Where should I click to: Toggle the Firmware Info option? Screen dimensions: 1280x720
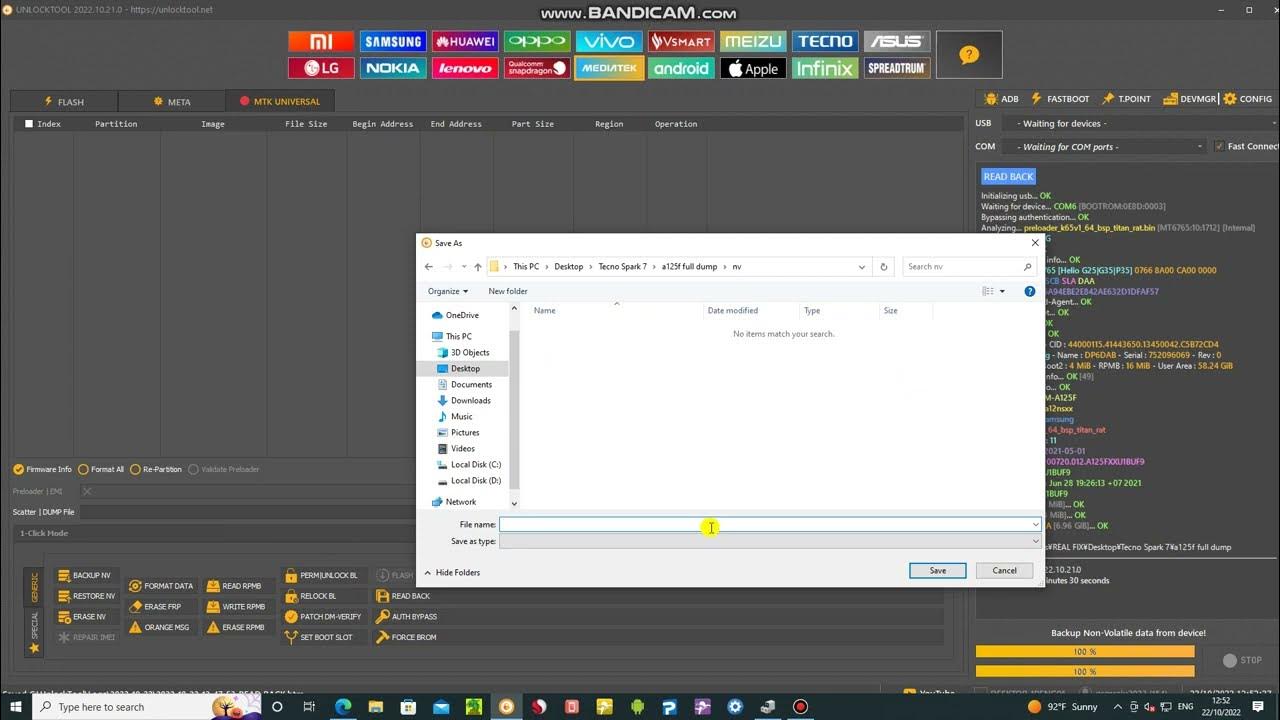(x=43, y=469)
